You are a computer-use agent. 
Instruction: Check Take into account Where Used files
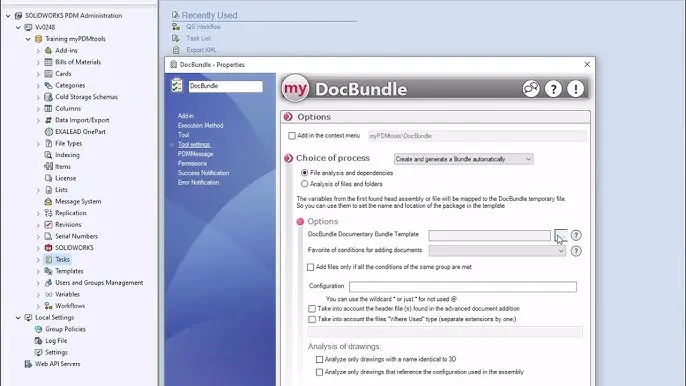pyautogui.click(x=312, y=319)
